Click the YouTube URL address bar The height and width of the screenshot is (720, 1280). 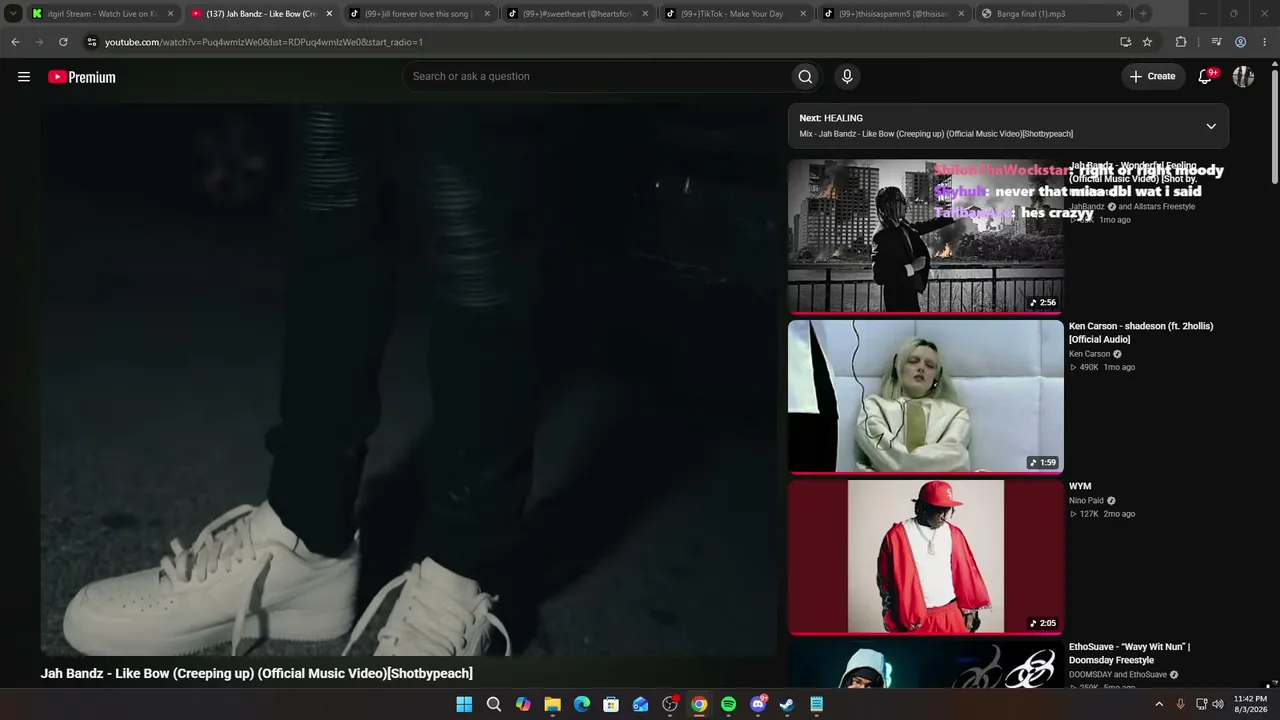point(600,42)
